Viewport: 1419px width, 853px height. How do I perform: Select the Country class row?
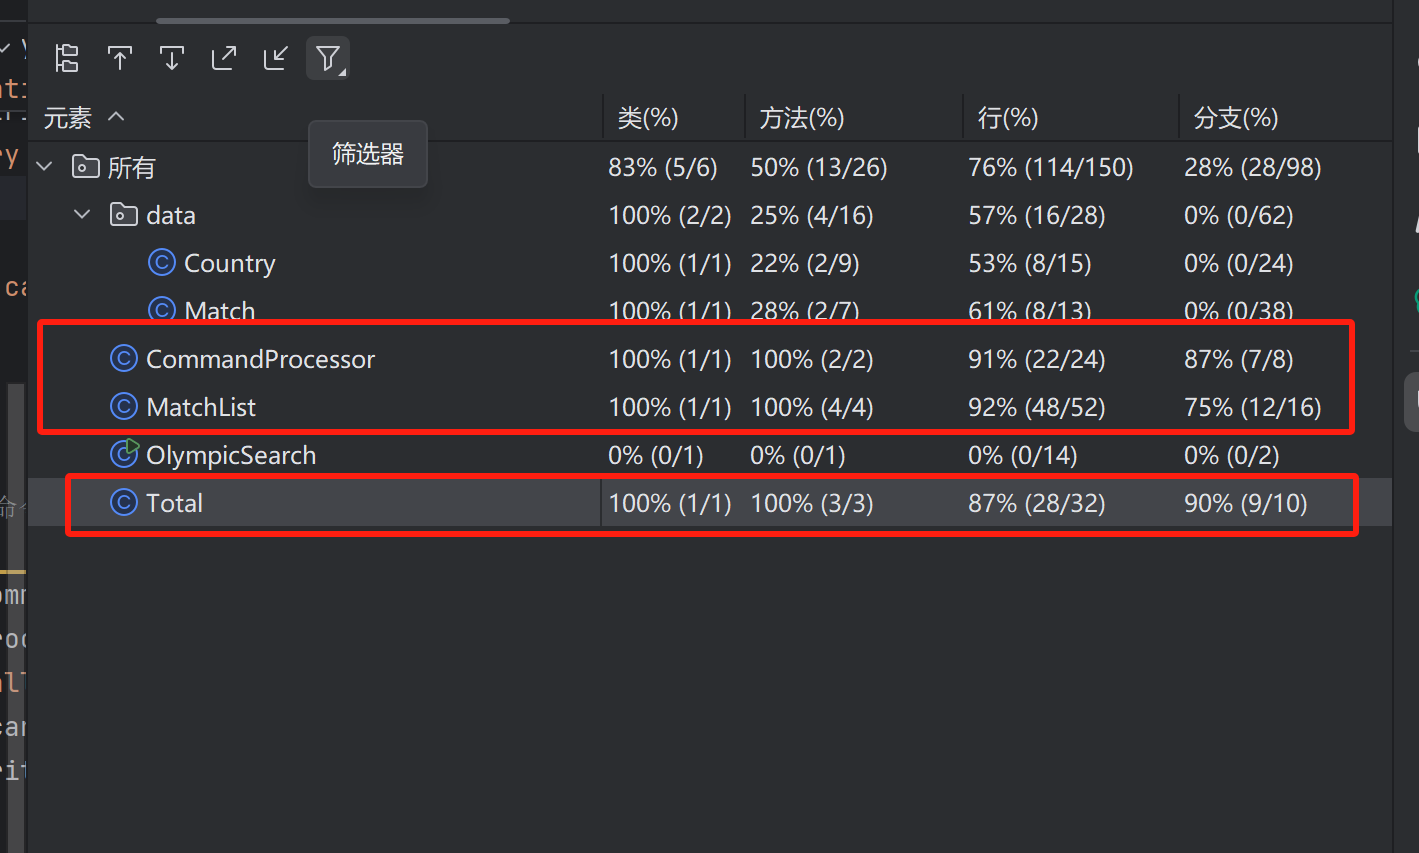[x=710, y=263]
